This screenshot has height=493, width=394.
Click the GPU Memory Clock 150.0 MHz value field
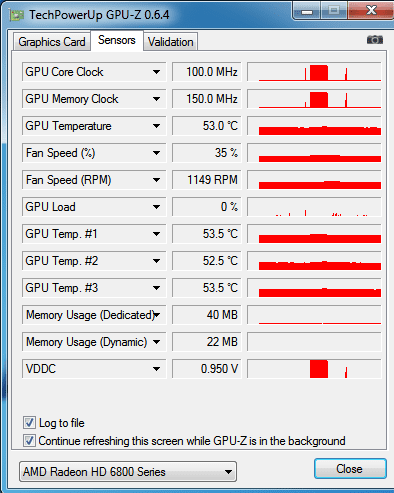point(207,99)
